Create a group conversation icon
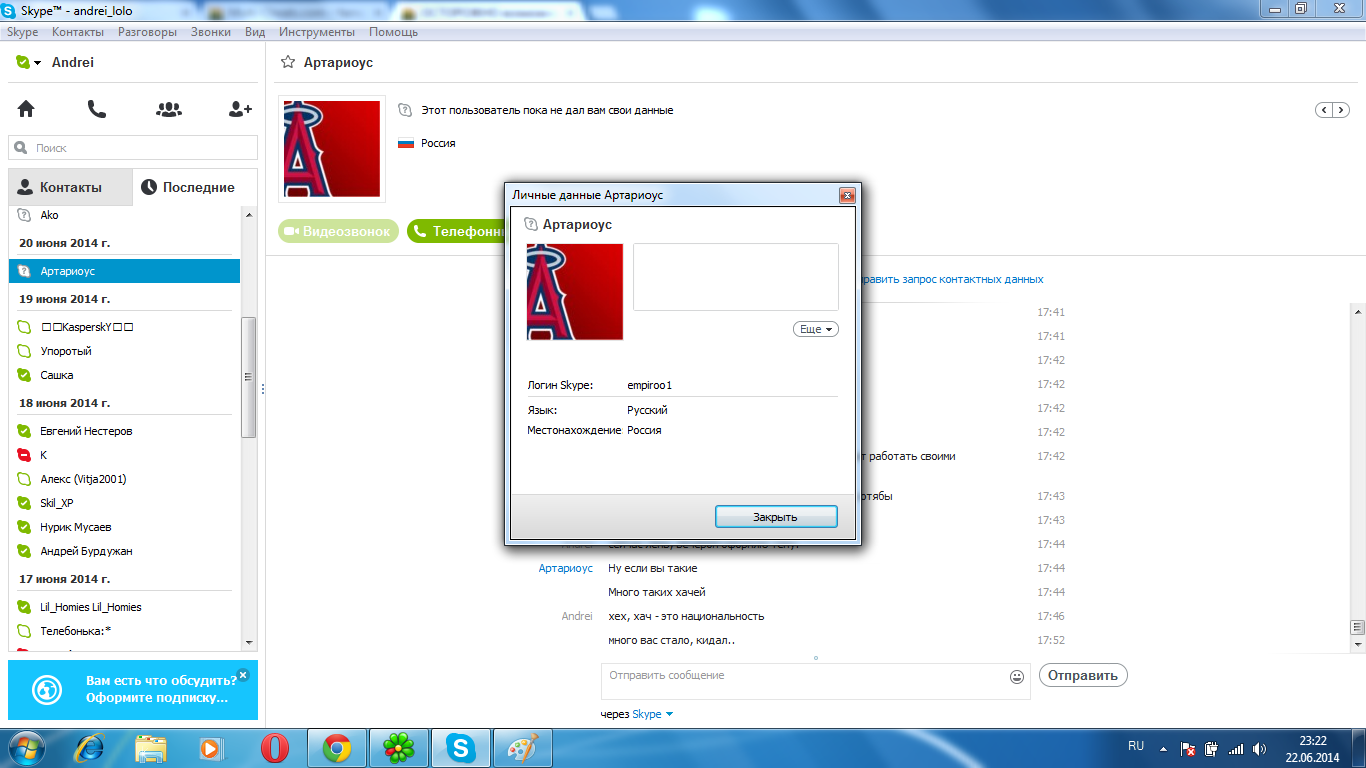 pos(169,109)
